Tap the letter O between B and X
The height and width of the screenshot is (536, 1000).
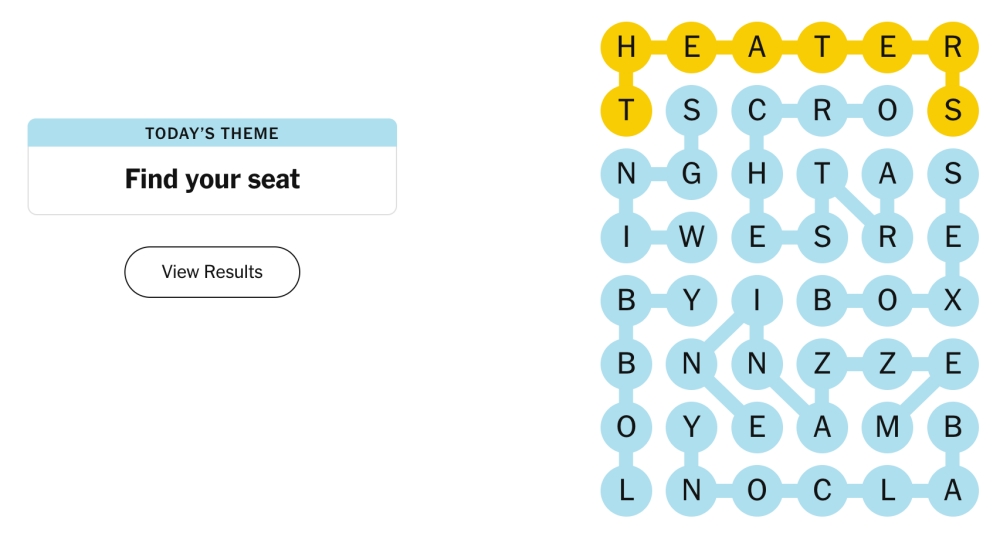coord(887,301)
